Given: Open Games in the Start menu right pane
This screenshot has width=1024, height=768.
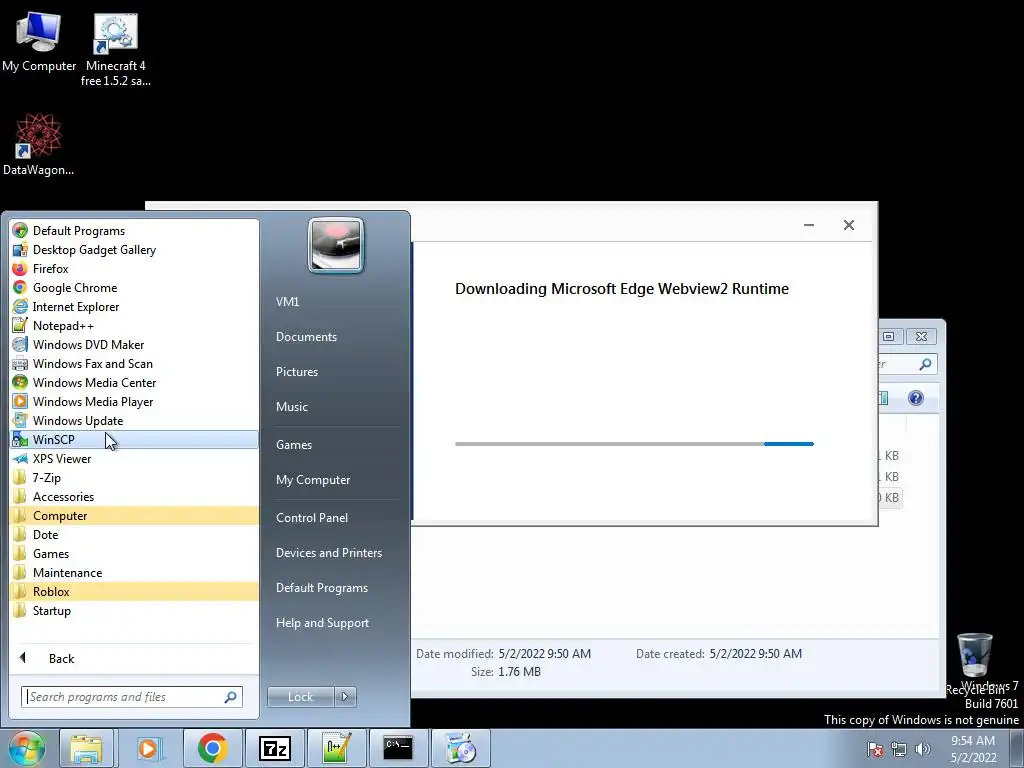Looking at the screenshot, I should pyautogui.click(x=294, y=444).
